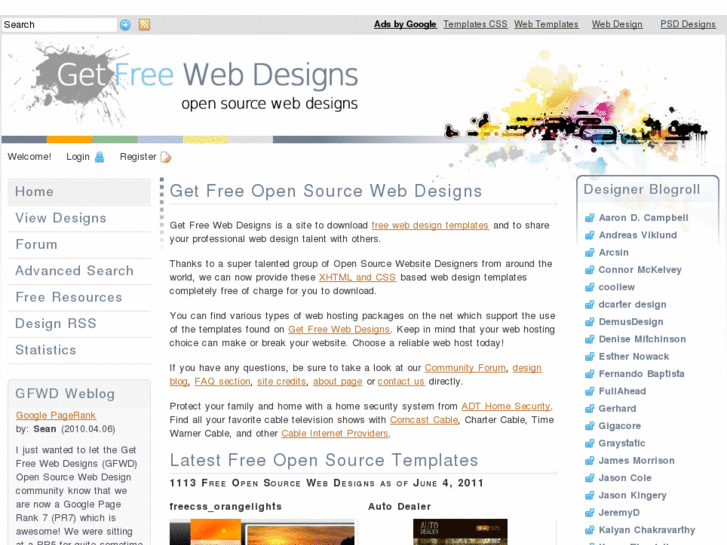Click the link icon beside dcarter design
The height and width of the screenshot is (545, 727).
pos(589,305)
